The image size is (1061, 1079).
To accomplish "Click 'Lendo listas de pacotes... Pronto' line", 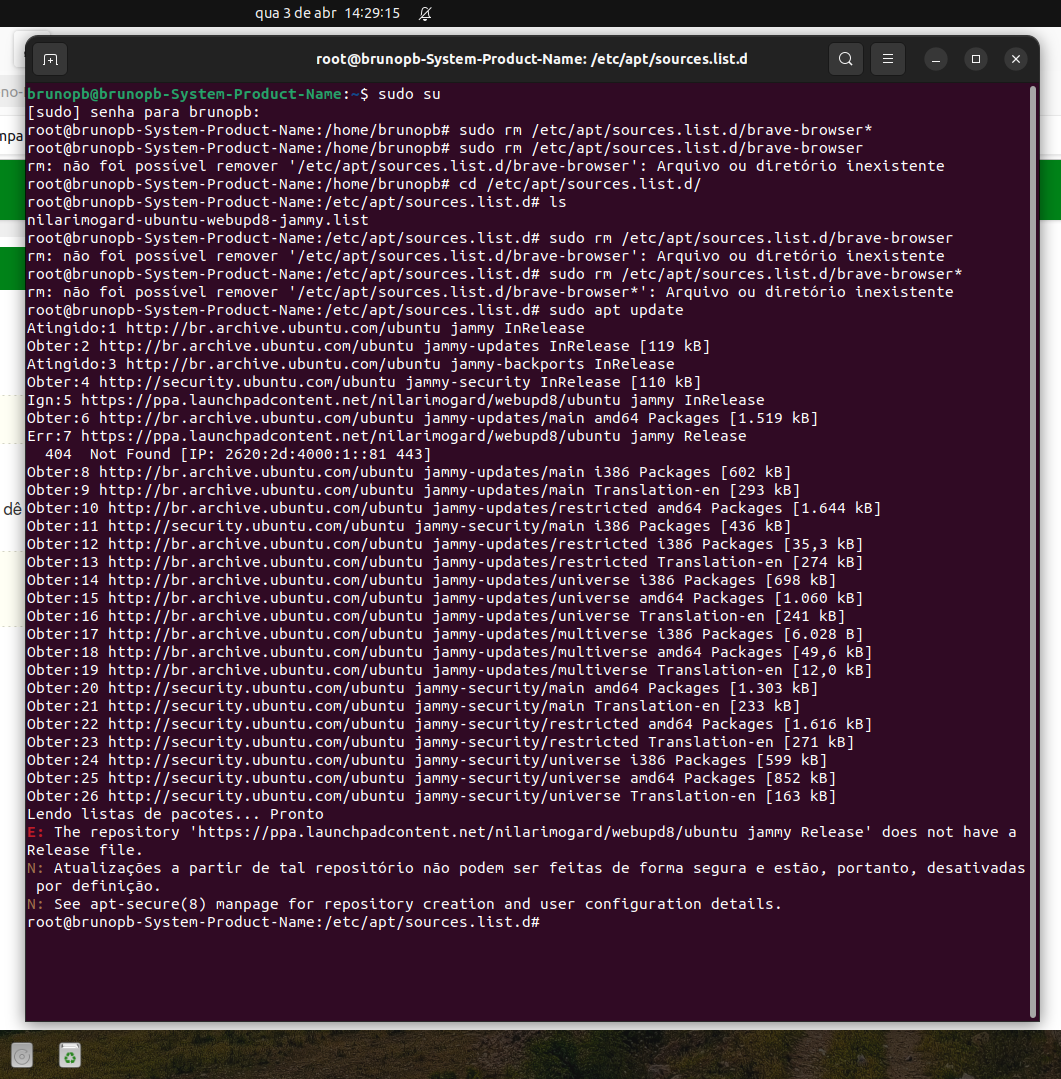I will (175, 814).
